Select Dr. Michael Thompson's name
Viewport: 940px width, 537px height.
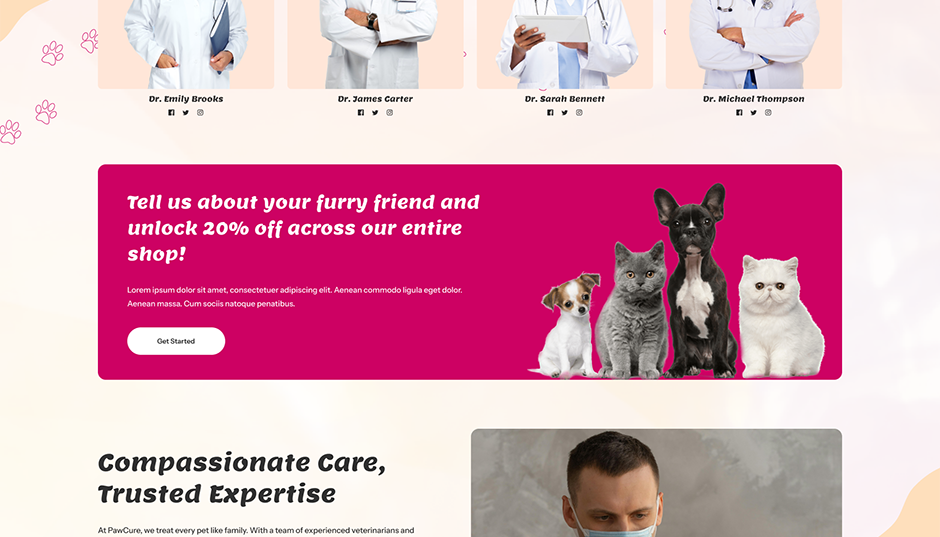click(754, 99)
